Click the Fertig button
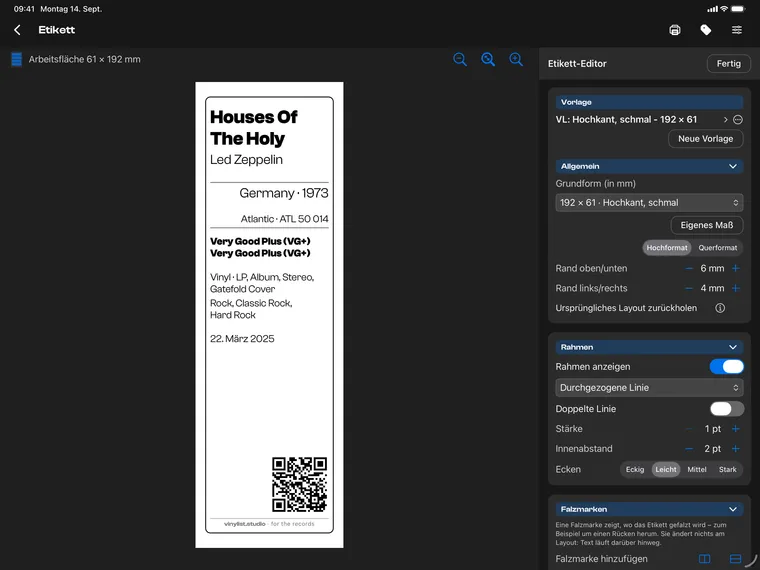This screenshot has height=570, width=760. [x=728, y=63]
